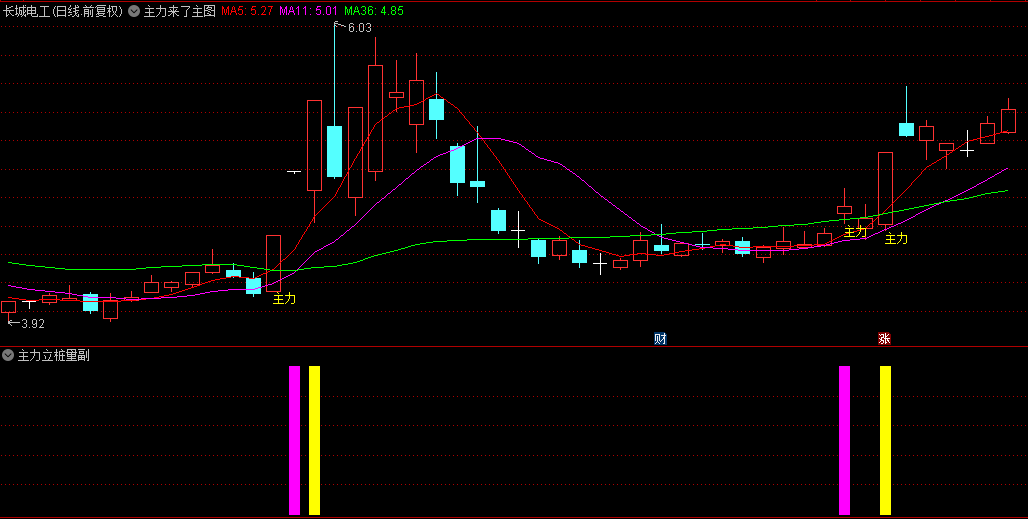Click the 3.92 low price label
Image resolution: width=1028 pixels, height=519 pixels.
(x=33, y=323)
